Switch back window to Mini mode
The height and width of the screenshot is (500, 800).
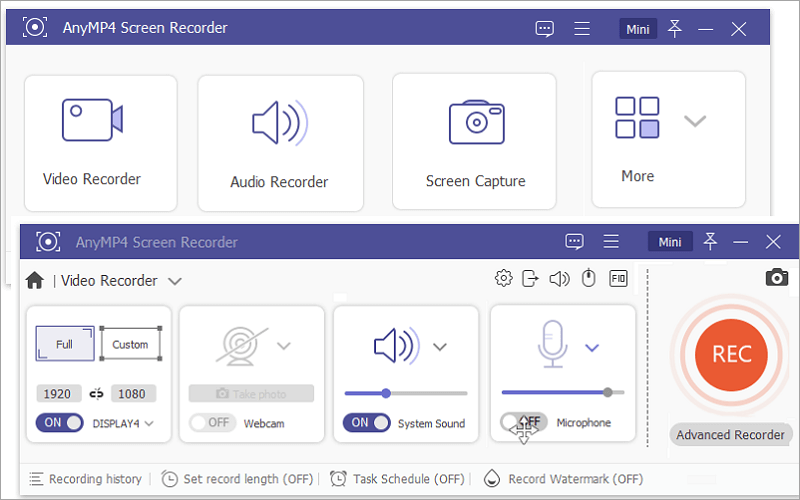(638, 29)
